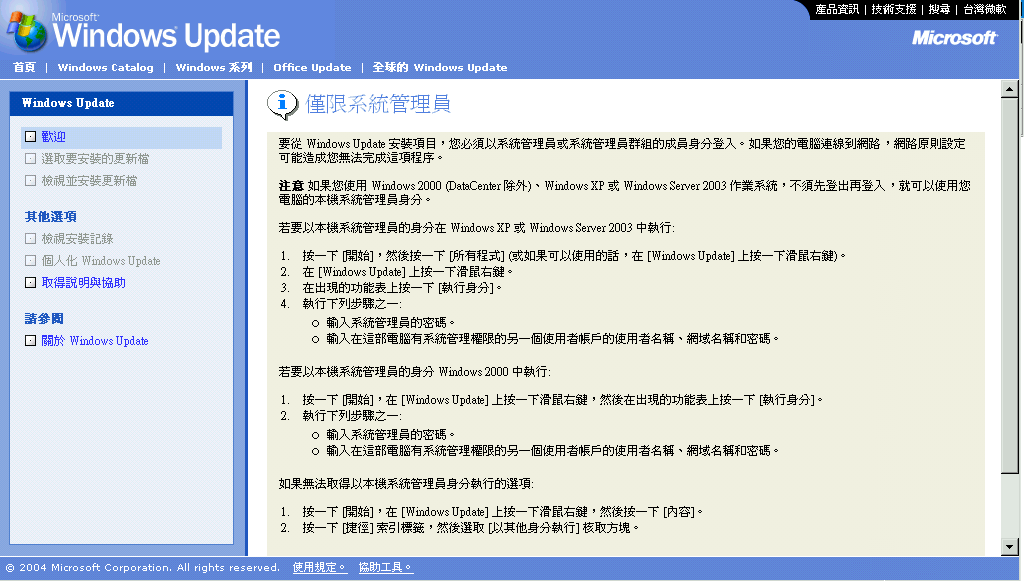Screen dimensions: 1024x581
Task: Open 使用規定 footer link
Action: (x=319, y=567)
